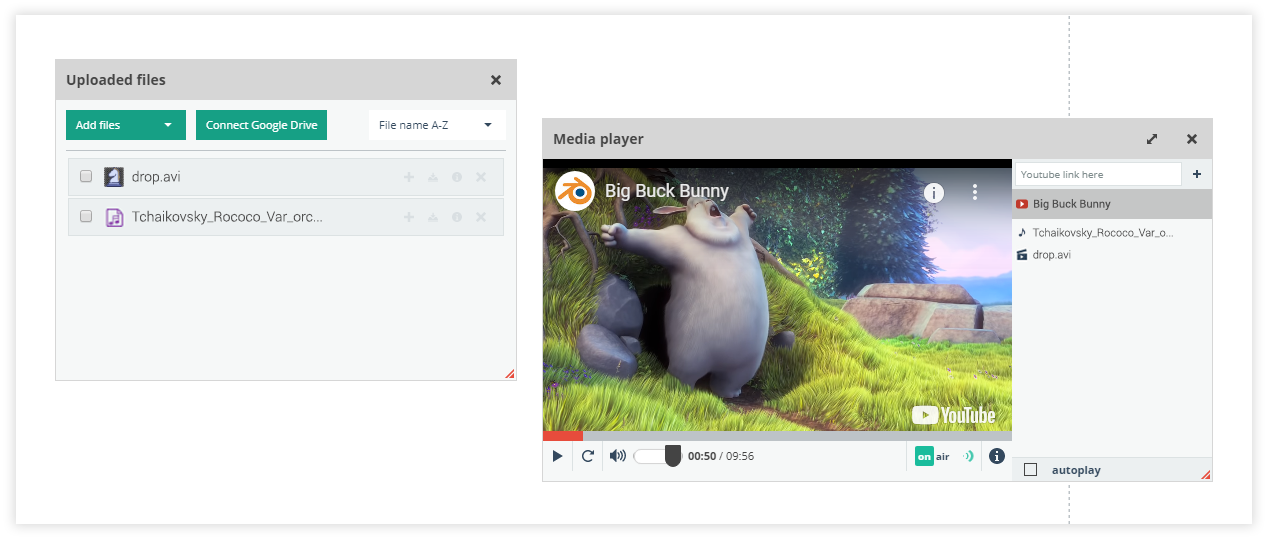
Task: Add drop.avi using its plus icon
Action: pyautogui.click(x=408, y=177)
